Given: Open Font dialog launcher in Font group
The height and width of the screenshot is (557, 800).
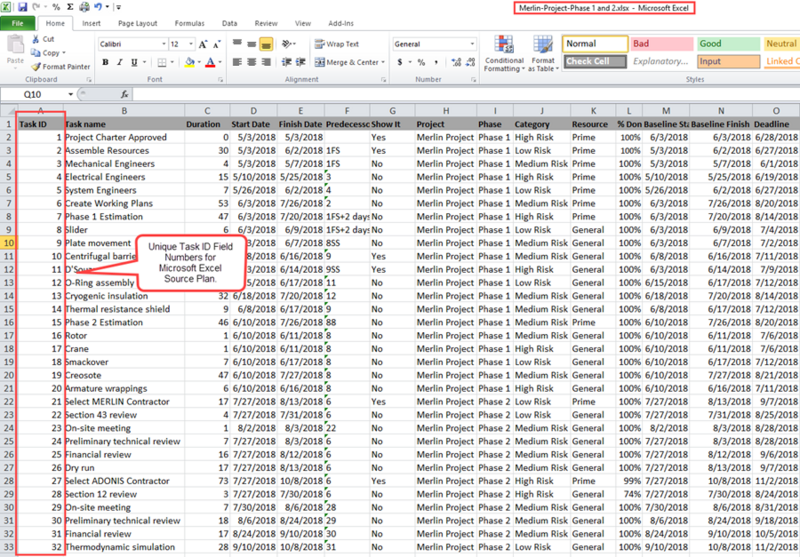Looking at the screenshot, I should pyautogui.click(x=220, y=80).
